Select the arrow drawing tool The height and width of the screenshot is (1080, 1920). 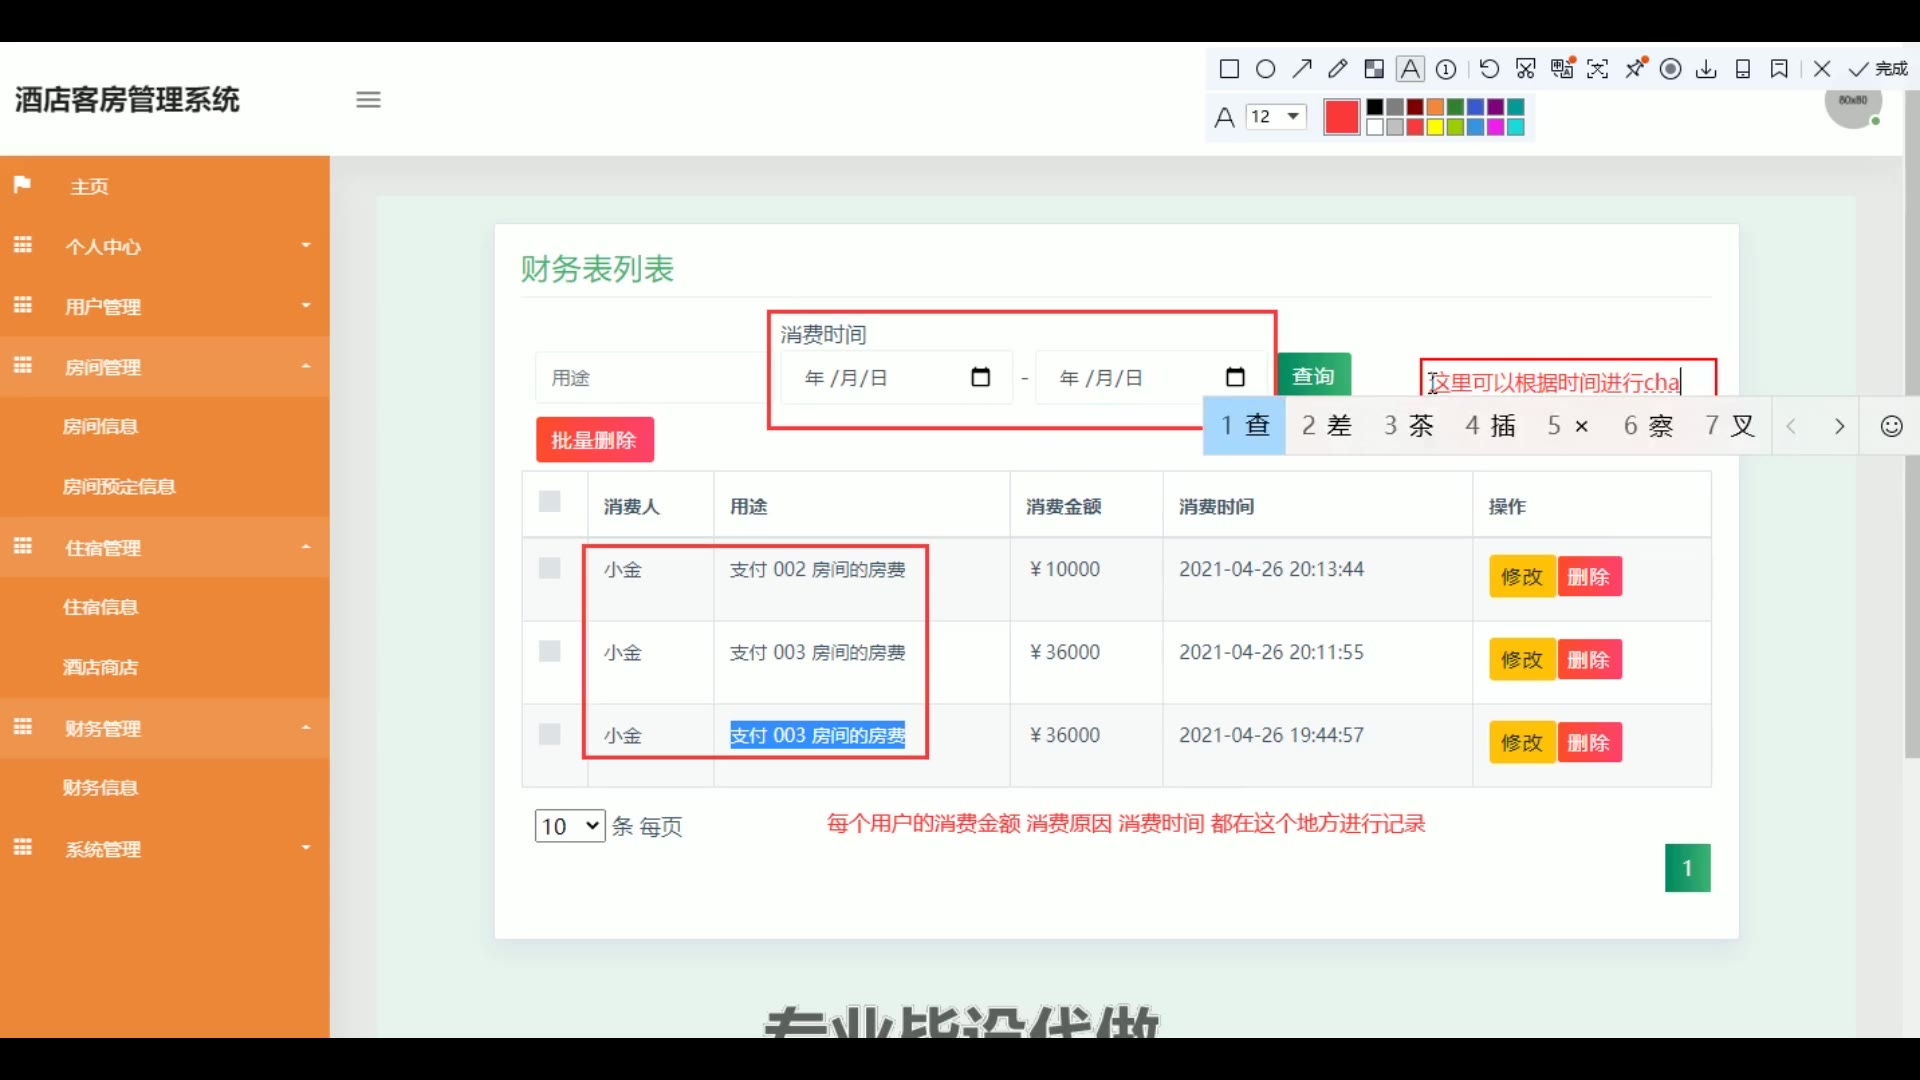(1301, 69)
